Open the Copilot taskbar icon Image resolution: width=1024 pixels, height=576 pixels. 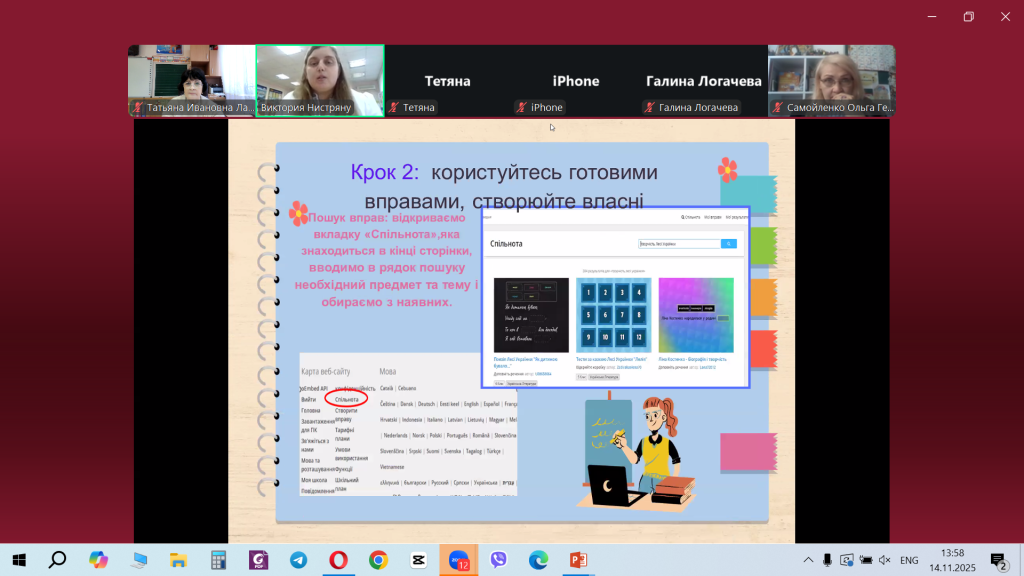98,559
